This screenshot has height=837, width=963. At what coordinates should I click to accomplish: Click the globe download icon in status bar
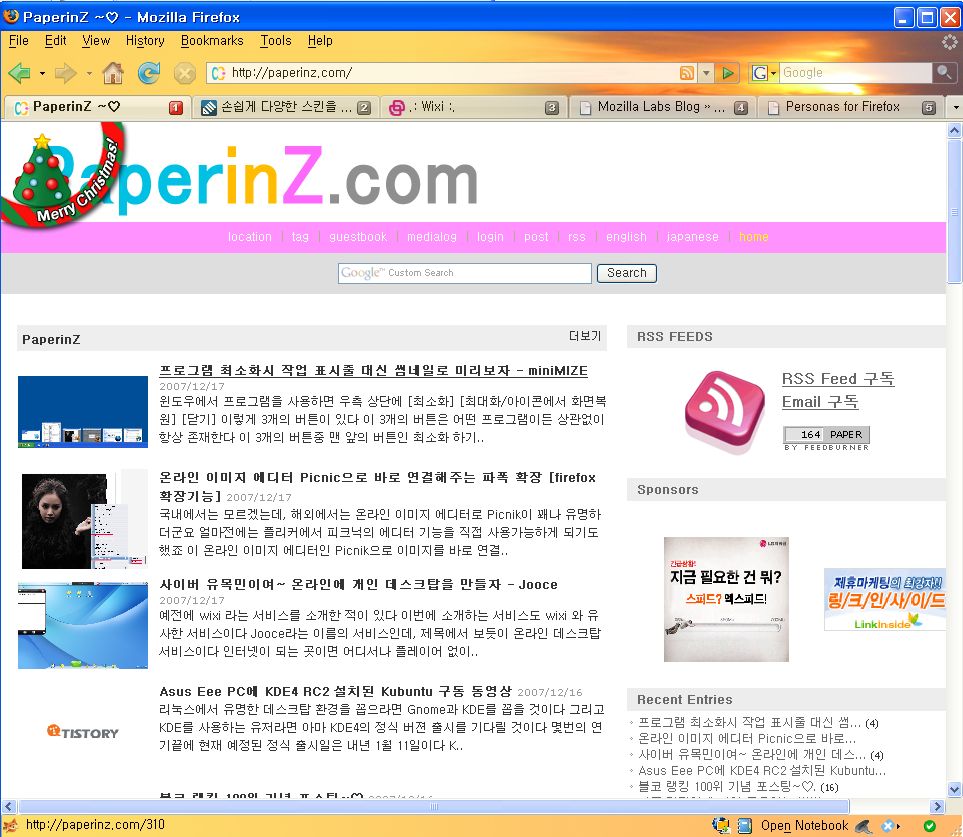coord(720,825)
